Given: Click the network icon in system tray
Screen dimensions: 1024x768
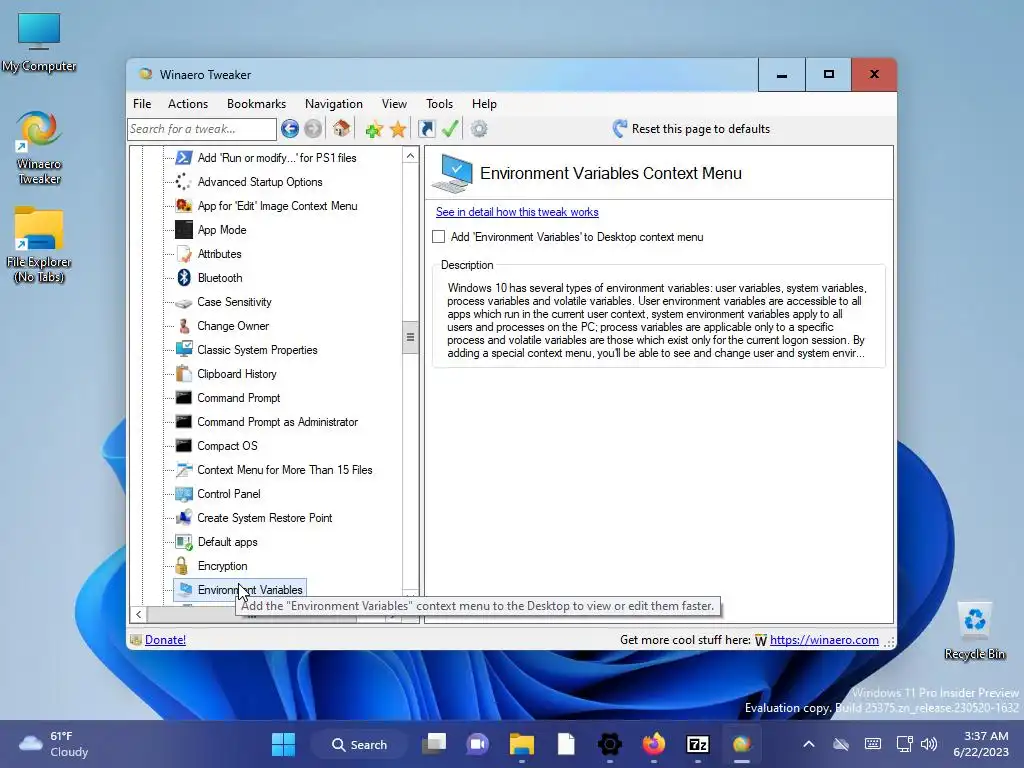Looking at the screenshot, I should pyautogui.click(x=904, y=744).
